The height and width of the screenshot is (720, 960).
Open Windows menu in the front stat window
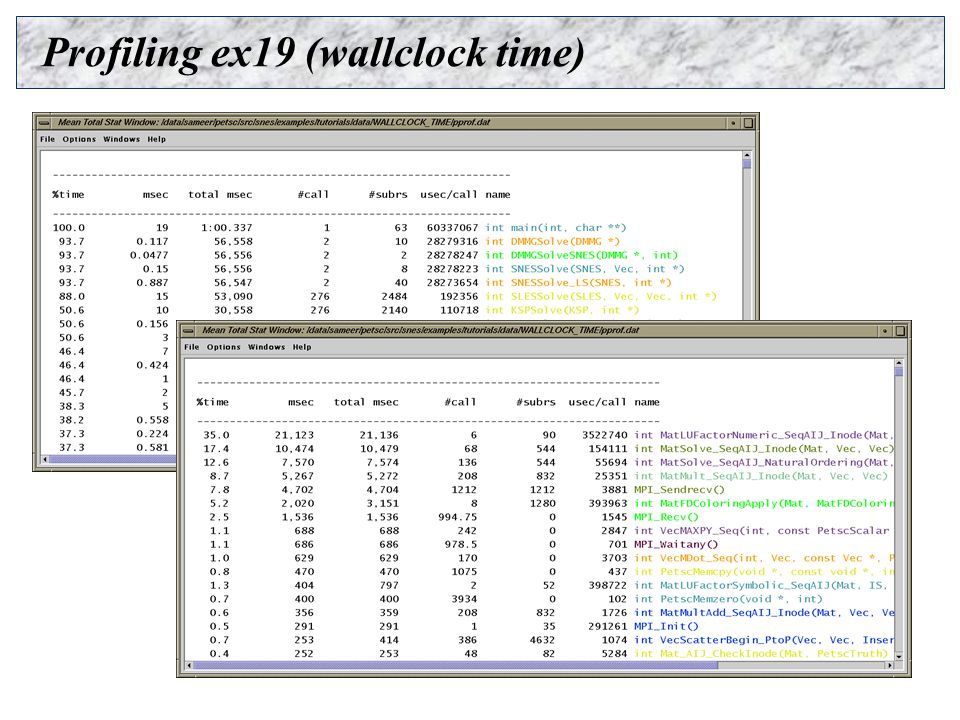pos(266,347)
